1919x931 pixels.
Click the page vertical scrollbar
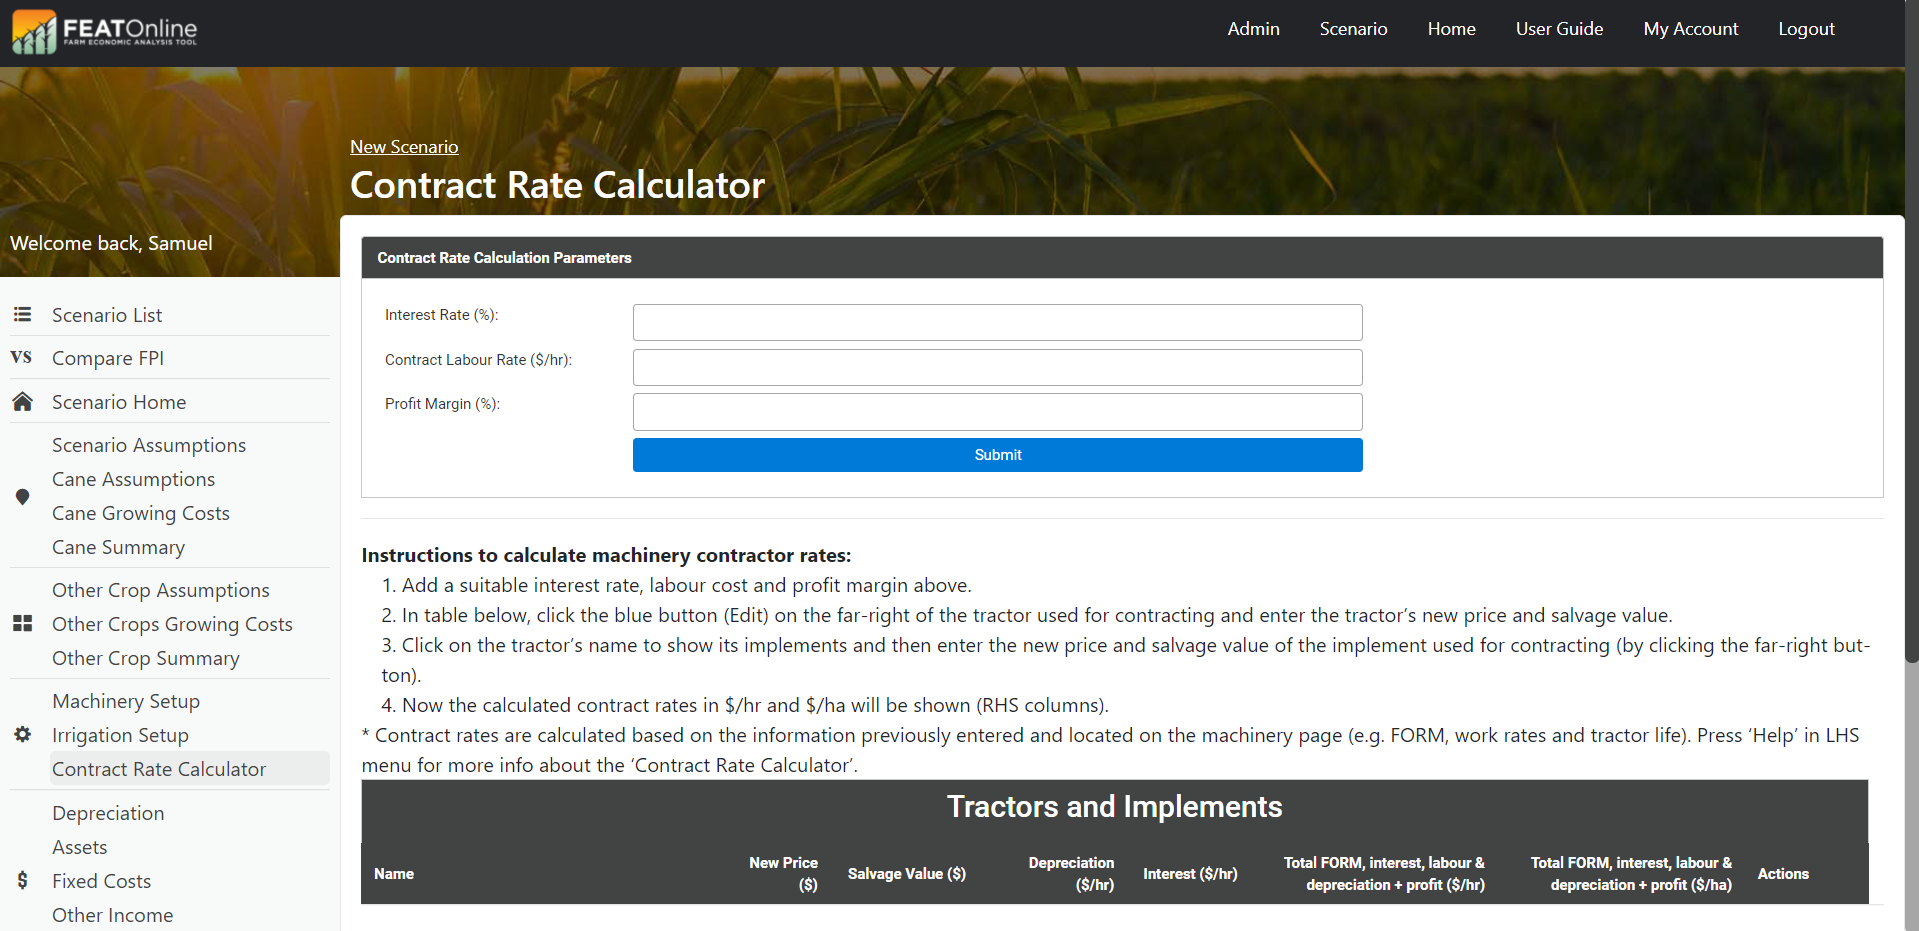coord(1911,400)
